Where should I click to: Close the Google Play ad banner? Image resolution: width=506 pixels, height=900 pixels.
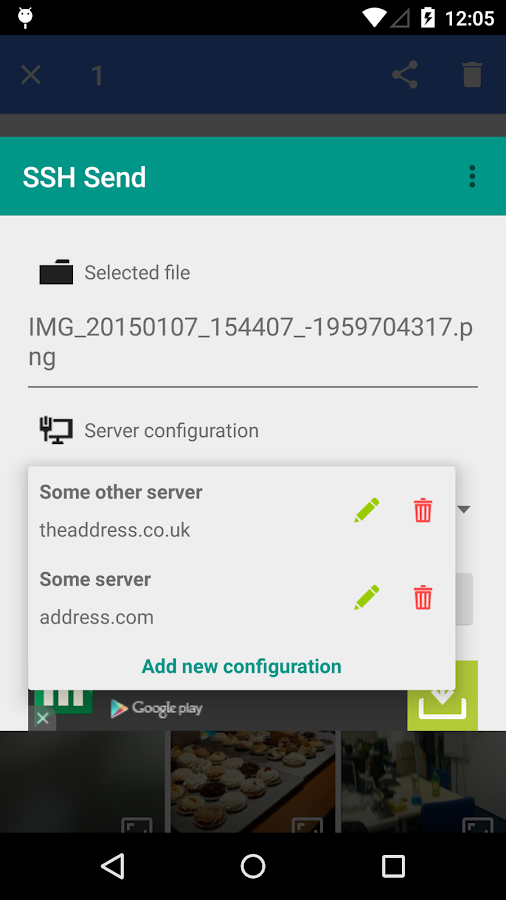click(x=42, y=718)
